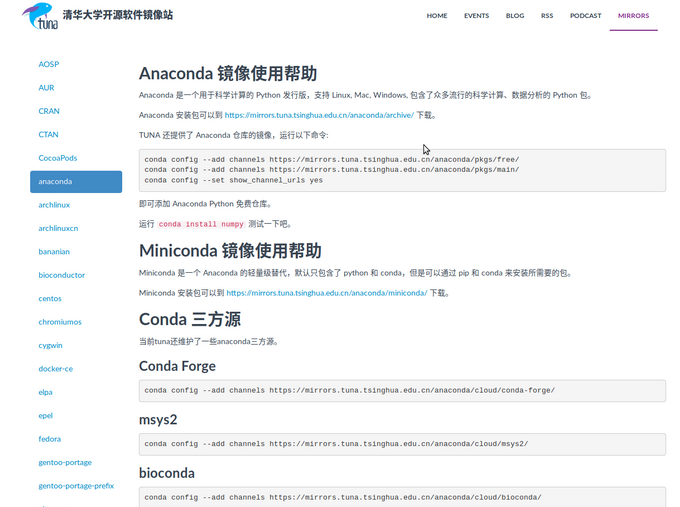Image resolution: width=680 pixels, height=507 pixels.
Task: Select centos in the sidebar
Action: (x=50, y=298)
